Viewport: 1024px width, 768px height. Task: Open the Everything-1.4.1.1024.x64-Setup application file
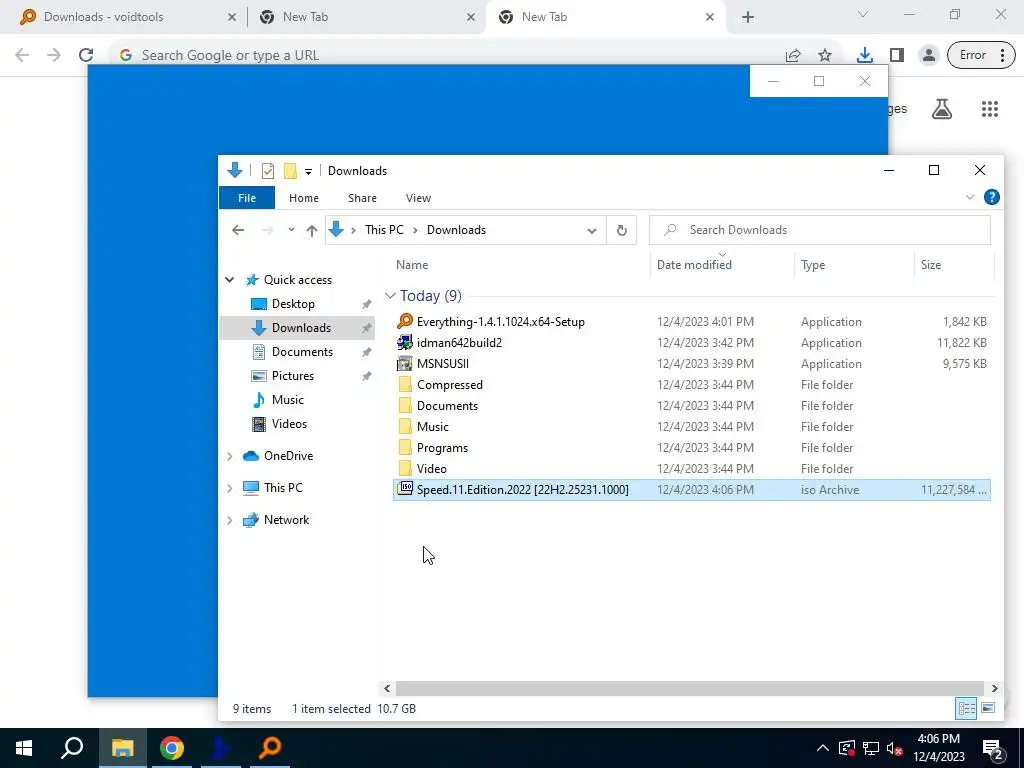(500, 321)
